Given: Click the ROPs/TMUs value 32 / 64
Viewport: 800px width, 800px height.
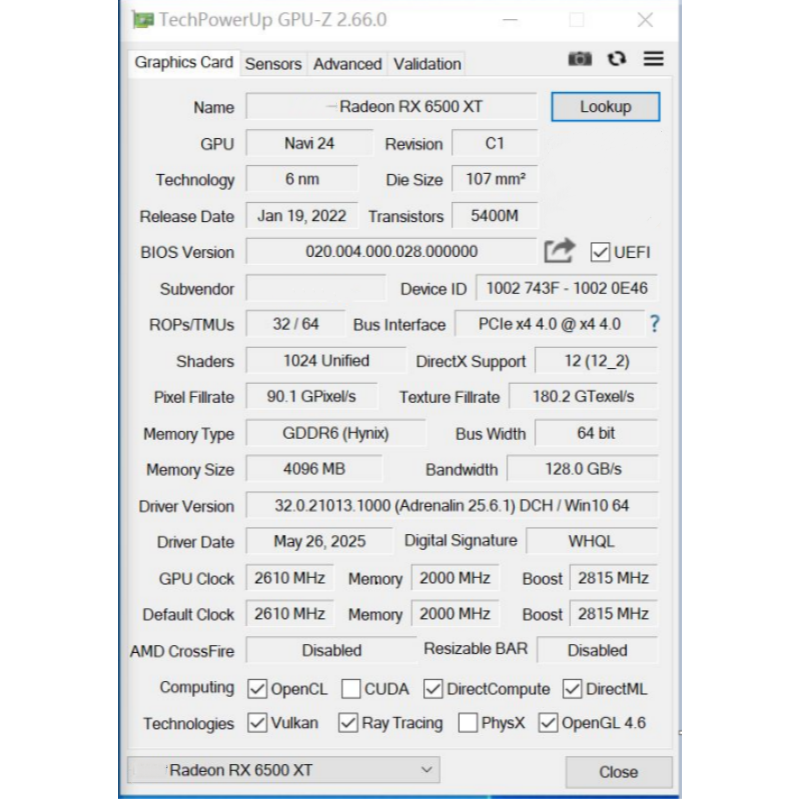Looking at the screenshot, I should pos(295,323).
